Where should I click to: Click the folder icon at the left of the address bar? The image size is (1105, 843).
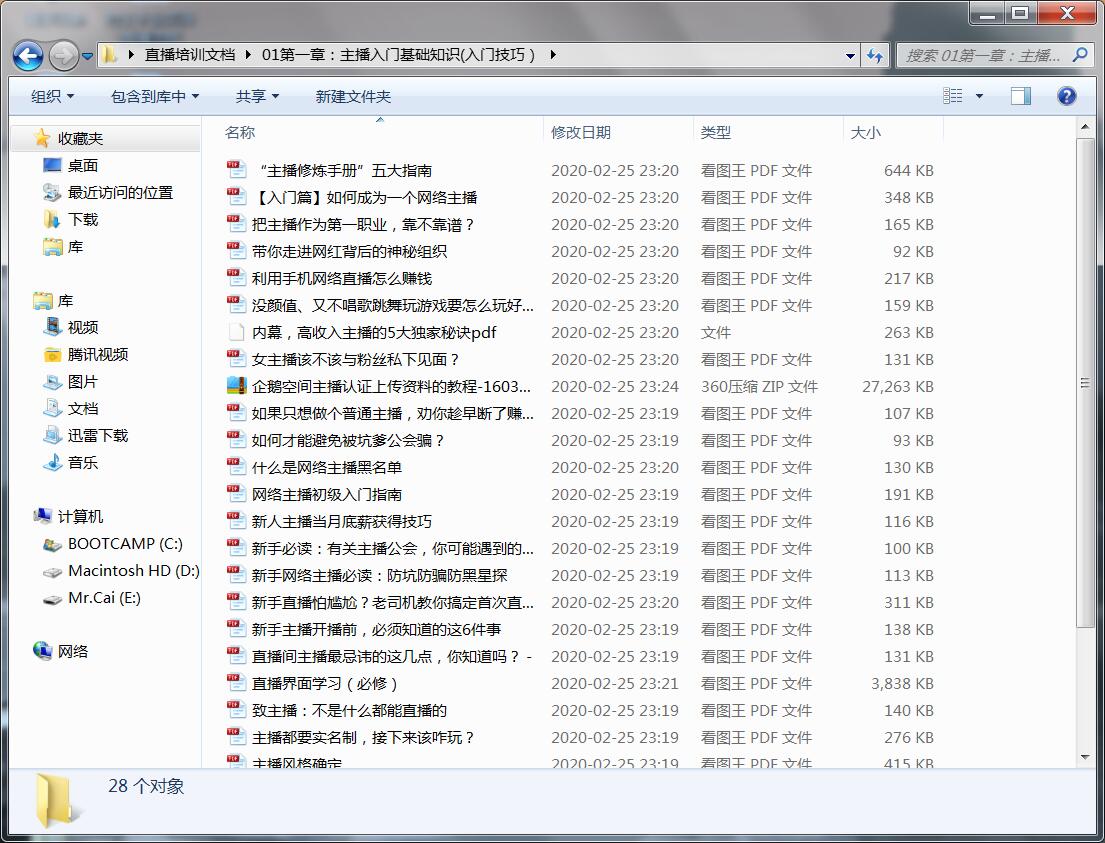click(110, 56)
